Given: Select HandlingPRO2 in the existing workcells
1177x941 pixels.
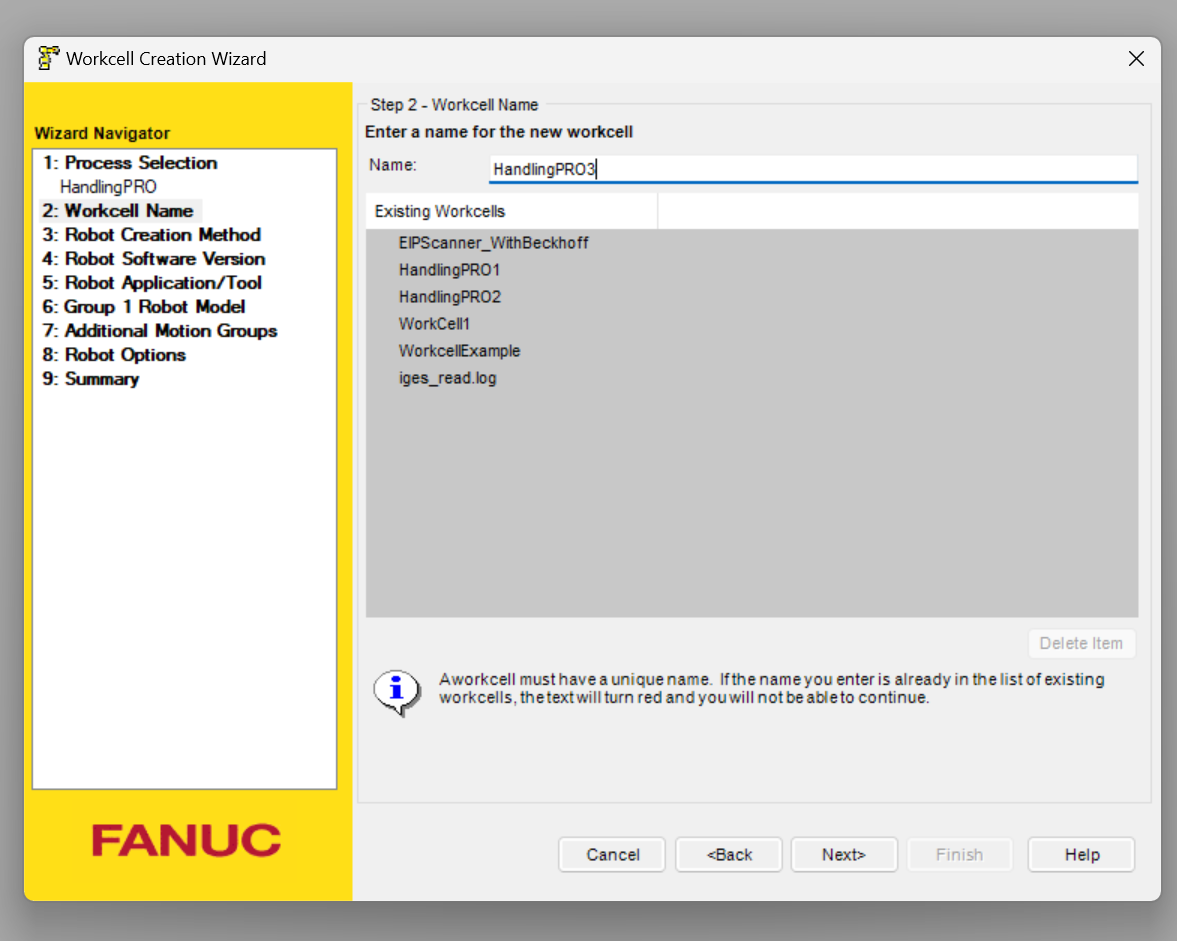Looking at the screenshot, I should [450, 297].
